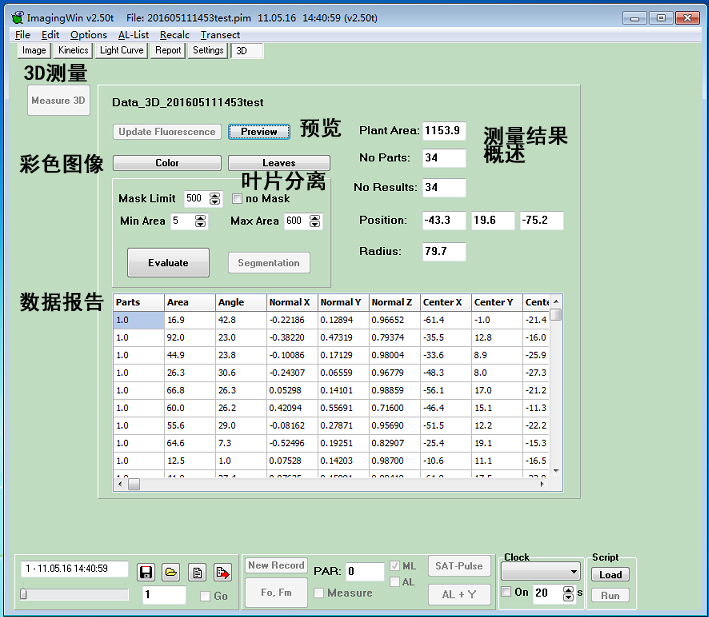Click the open folder icon
709x617 pixels.
(171, 572)
